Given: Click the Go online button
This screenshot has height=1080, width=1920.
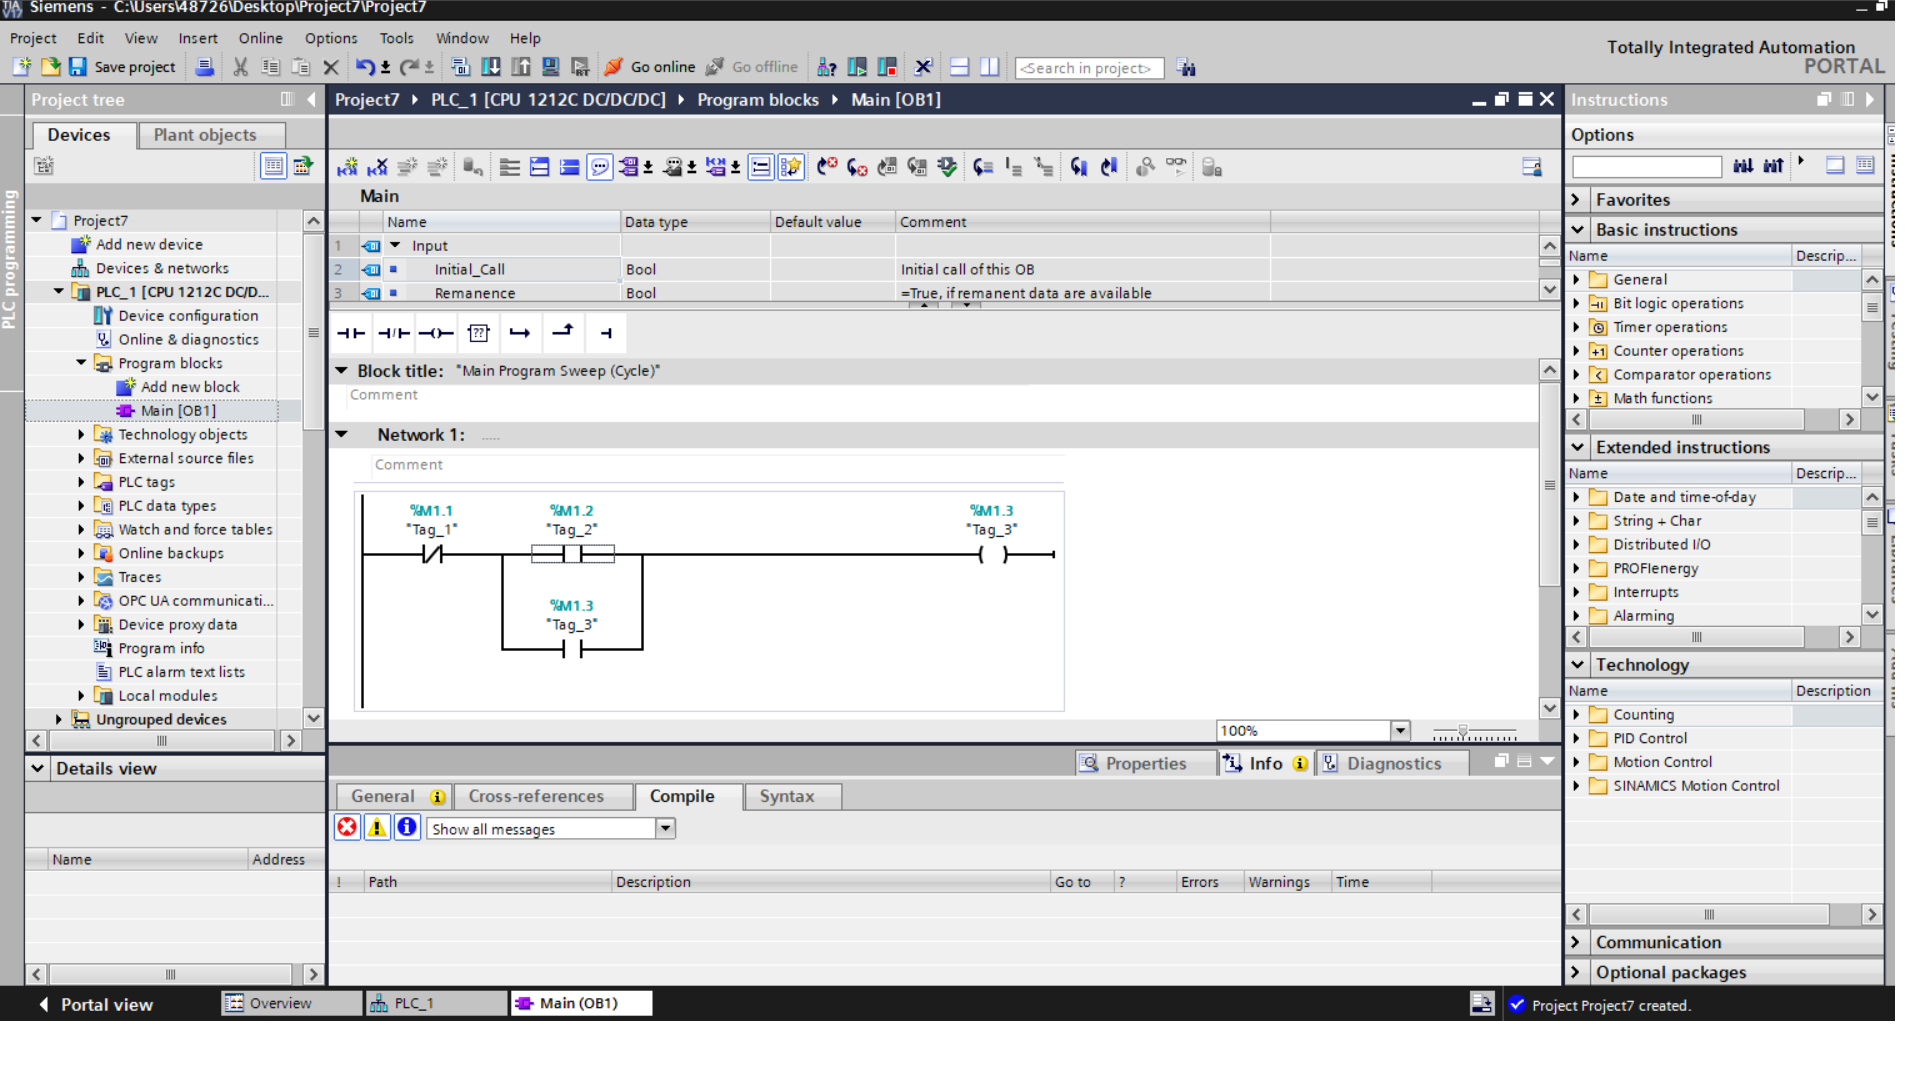Looking at the screenshot, I should (650, 67).
